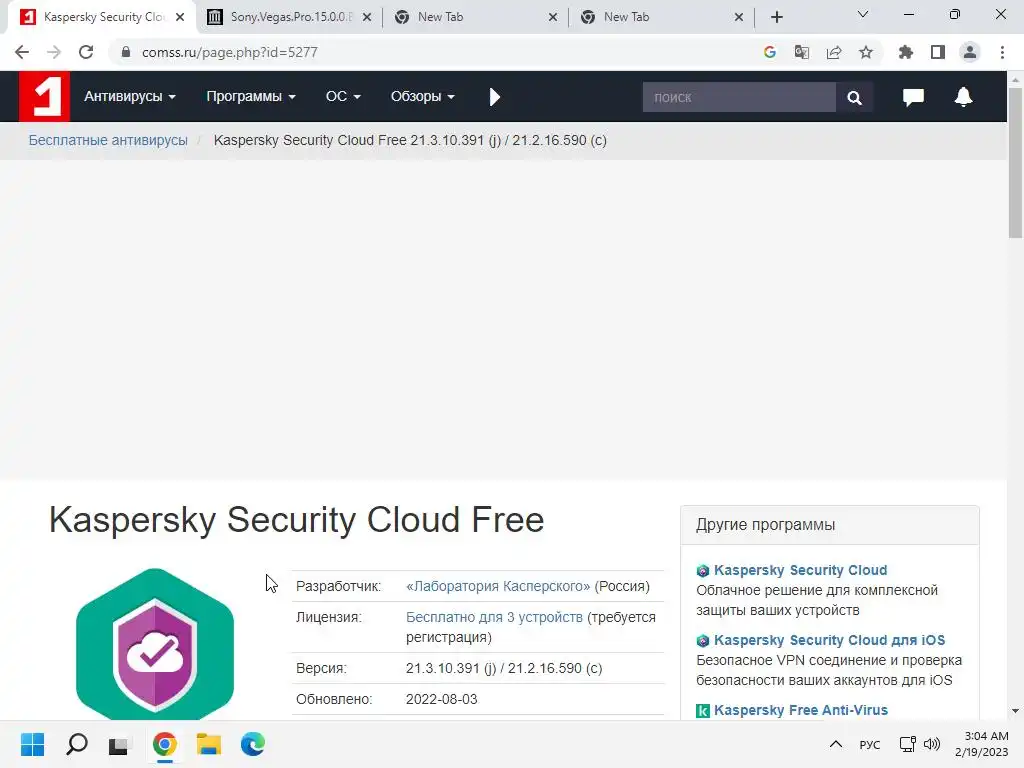The width and height of the screenshot is (1024, 768).
Task: Click the address bar URL
Action: (x=229, y=52)
